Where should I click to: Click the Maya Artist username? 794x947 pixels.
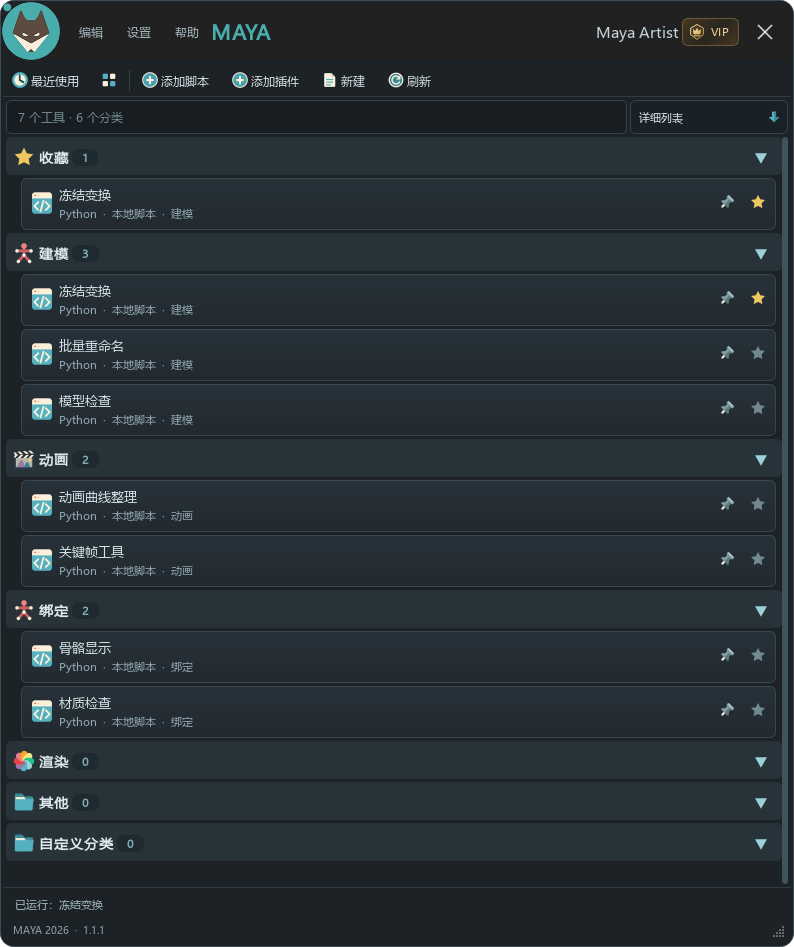pos(637,33)
